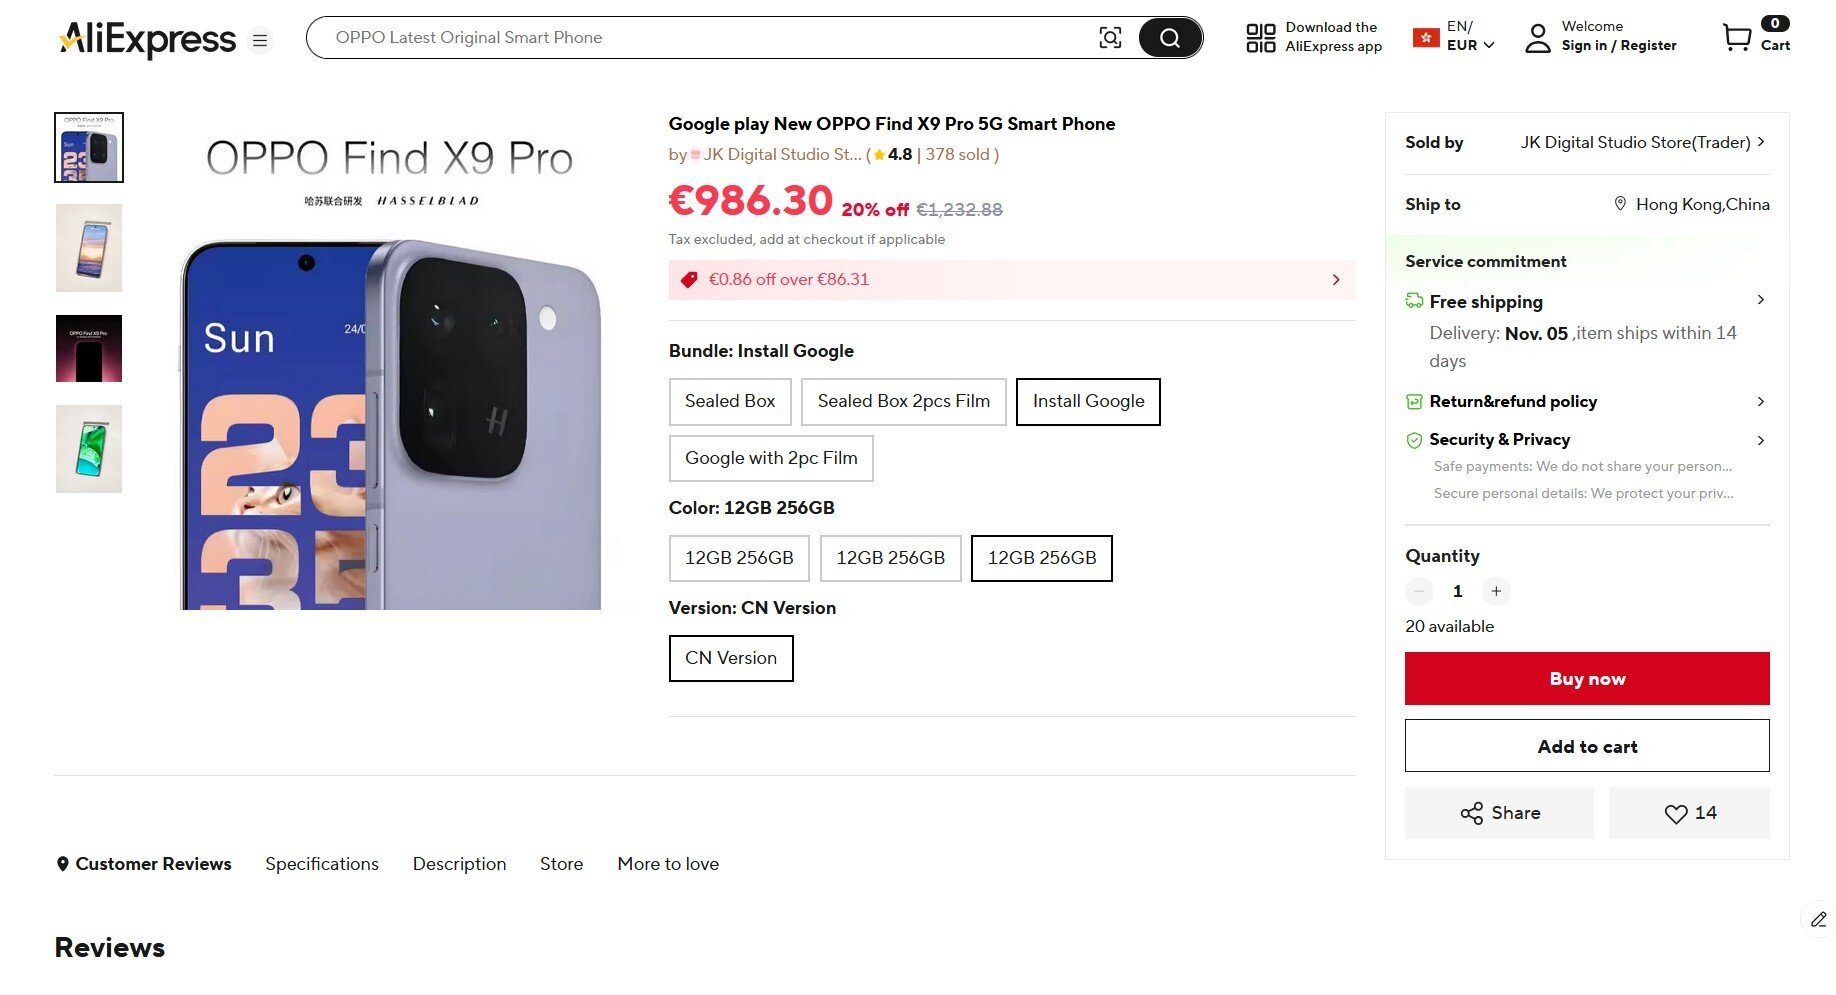Open the Description tab

[x=459, y=864]
